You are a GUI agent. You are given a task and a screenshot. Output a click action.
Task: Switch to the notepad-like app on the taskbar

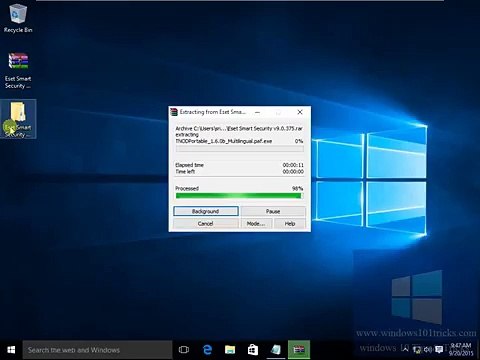276,350
